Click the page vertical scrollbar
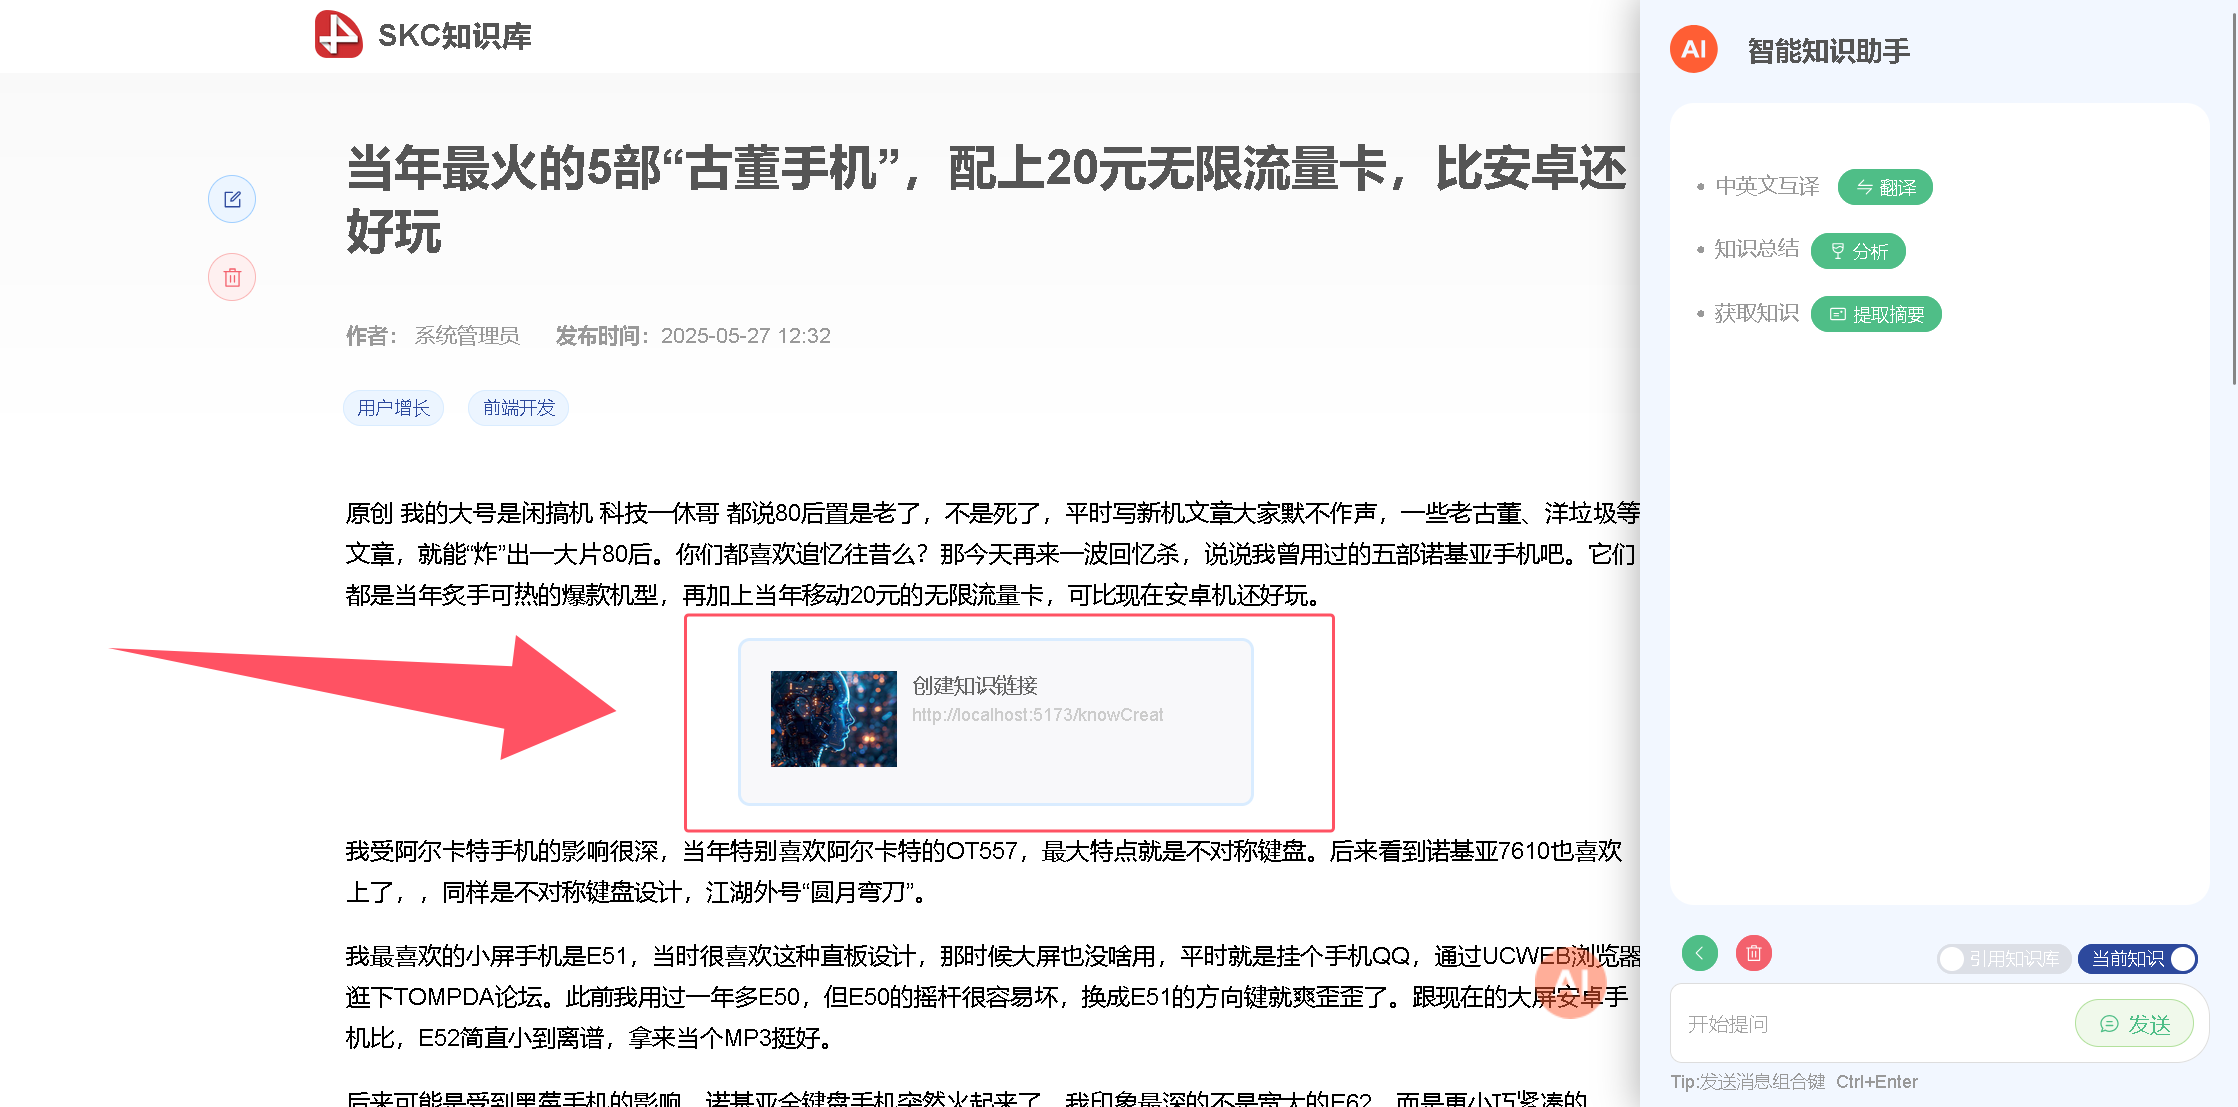The image size is (2238, 1107). point(2234,200)
